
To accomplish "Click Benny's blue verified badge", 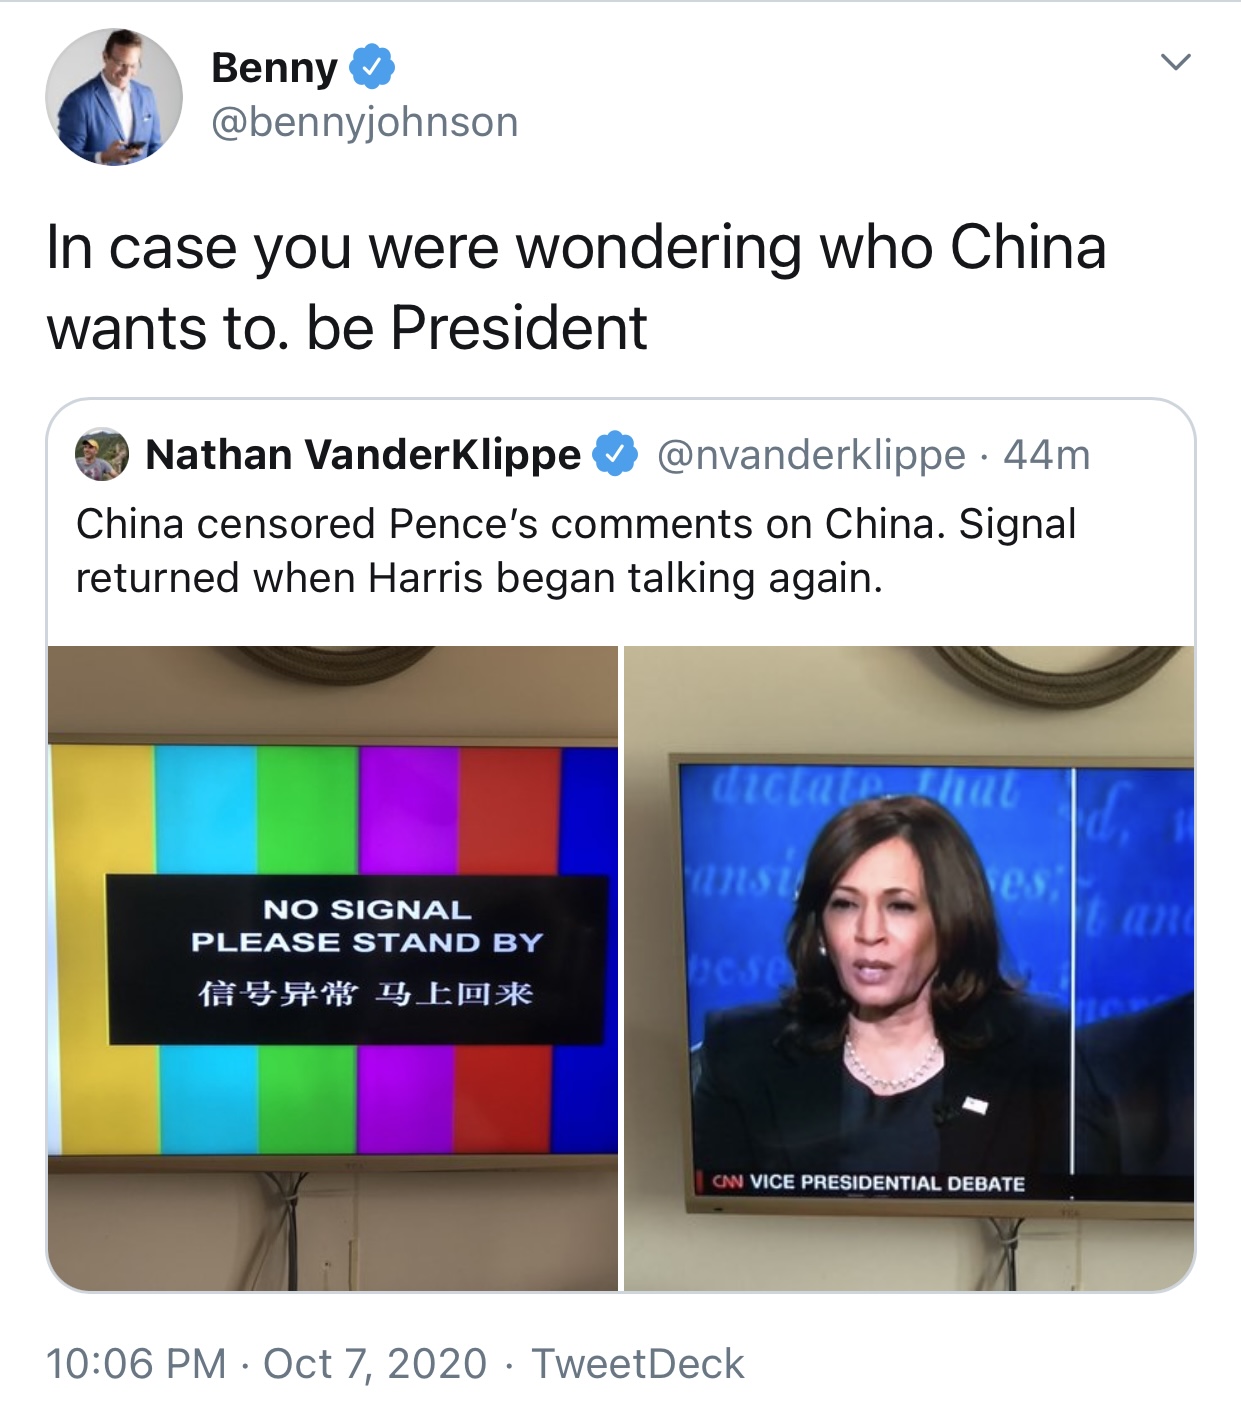I will click(x=372, y=67).
